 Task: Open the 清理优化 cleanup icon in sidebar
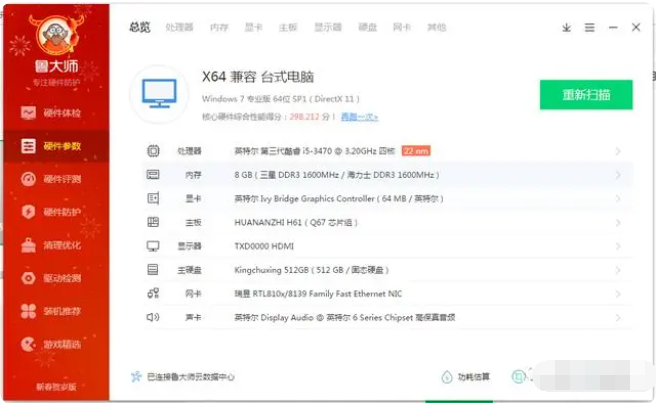point(28,245)
